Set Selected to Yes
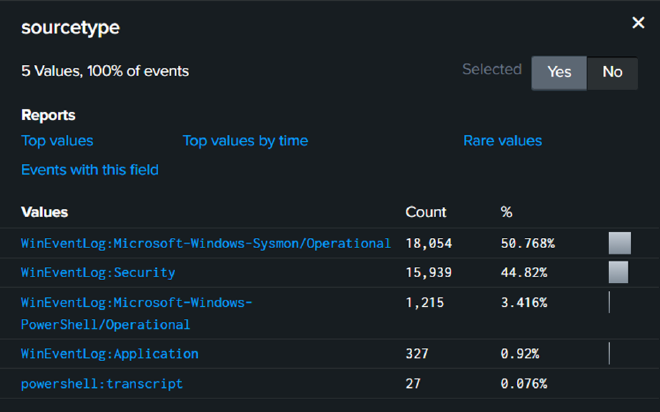The width and height of the screenshot is (660, 412). click(559, 72)
